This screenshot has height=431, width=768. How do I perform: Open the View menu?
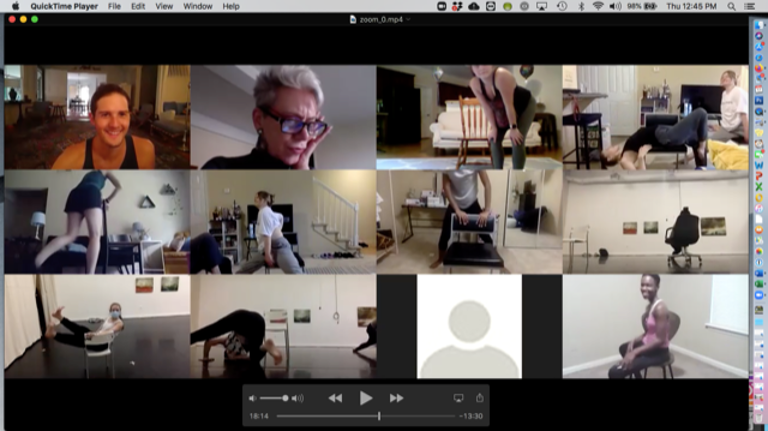(163, 6)
